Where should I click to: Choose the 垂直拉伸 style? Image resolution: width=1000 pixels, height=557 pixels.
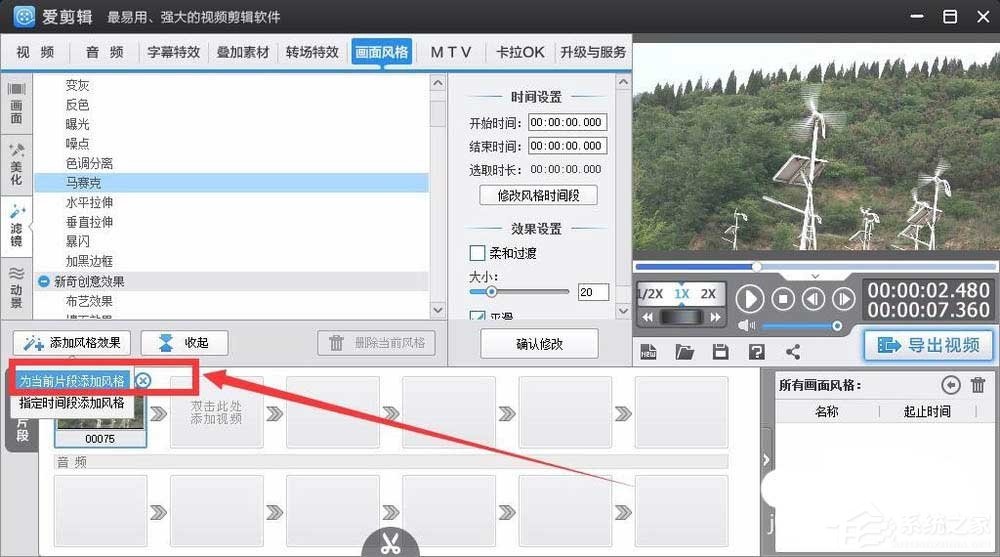(x=89, y=222)
